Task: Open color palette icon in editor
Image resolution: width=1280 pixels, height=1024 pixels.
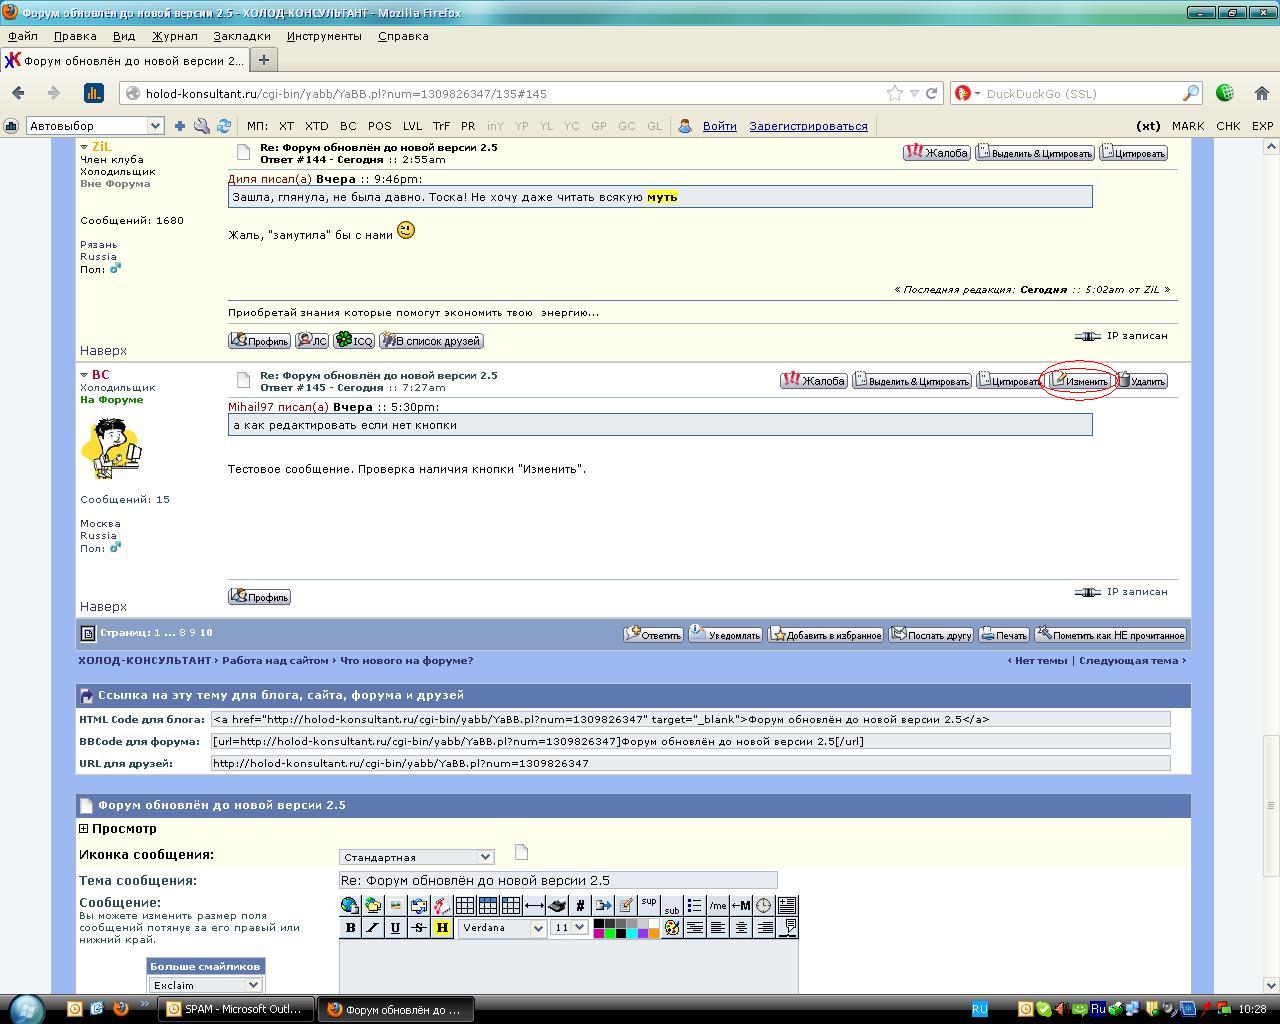Action: [x=671, y=928]
